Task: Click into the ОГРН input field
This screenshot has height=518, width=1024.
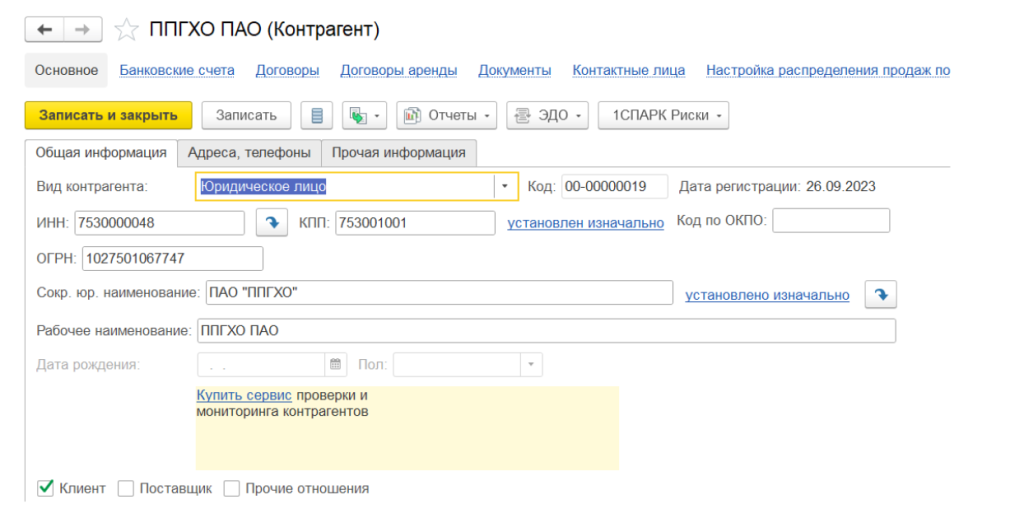Action: tap(172, 258)
